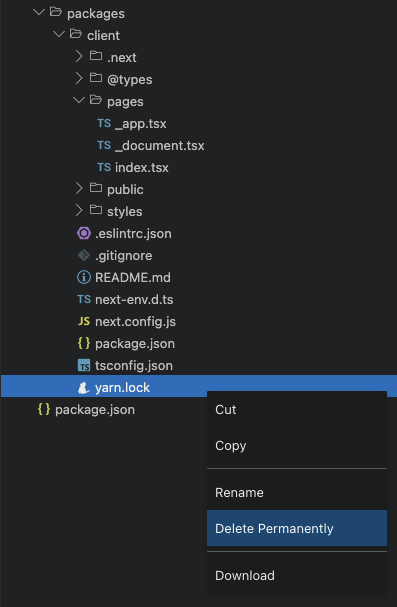Select Cut in the context menu

(x=297, y=410)
